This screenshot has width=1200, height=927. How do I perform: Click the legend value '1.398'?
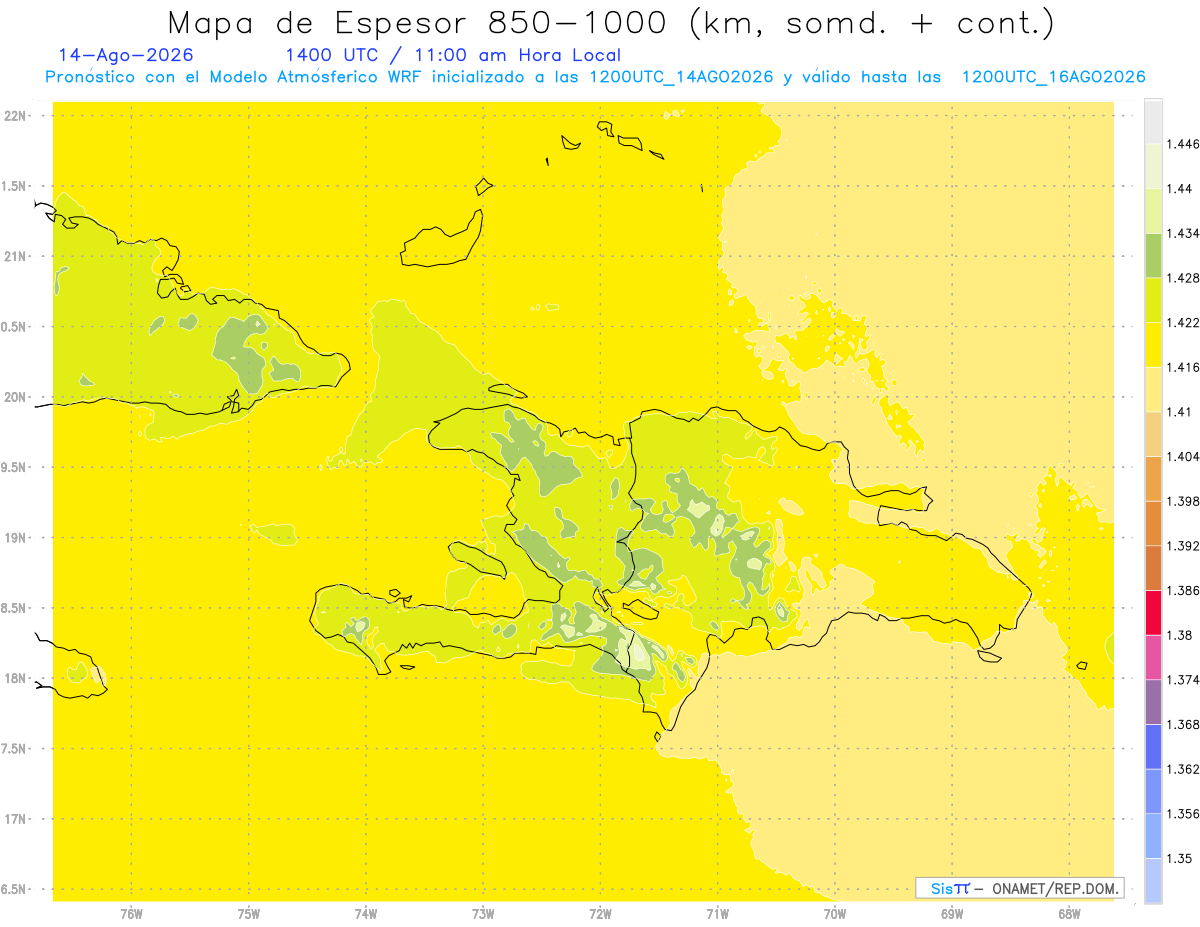point(1181,501)
